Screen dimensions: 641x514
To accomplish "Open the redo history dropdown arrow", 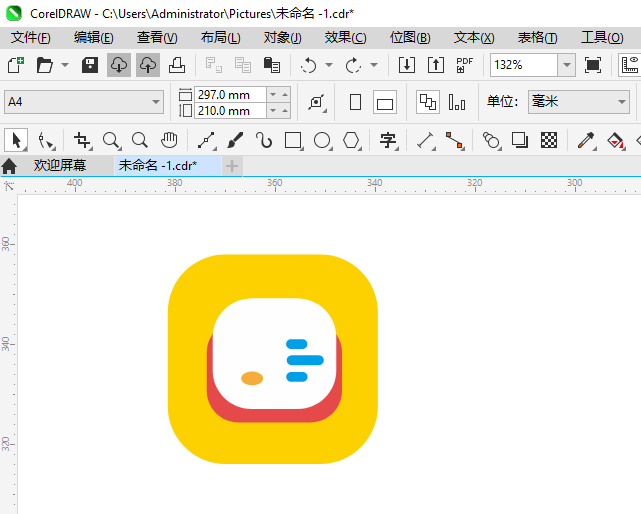I will coord(374,65).
